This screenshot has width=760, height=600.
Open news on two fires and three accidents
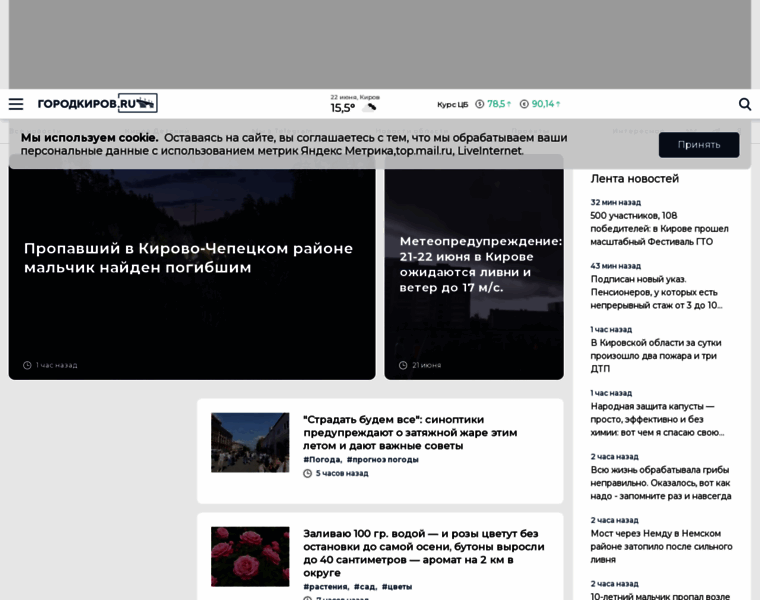click(x=656, y=356)
